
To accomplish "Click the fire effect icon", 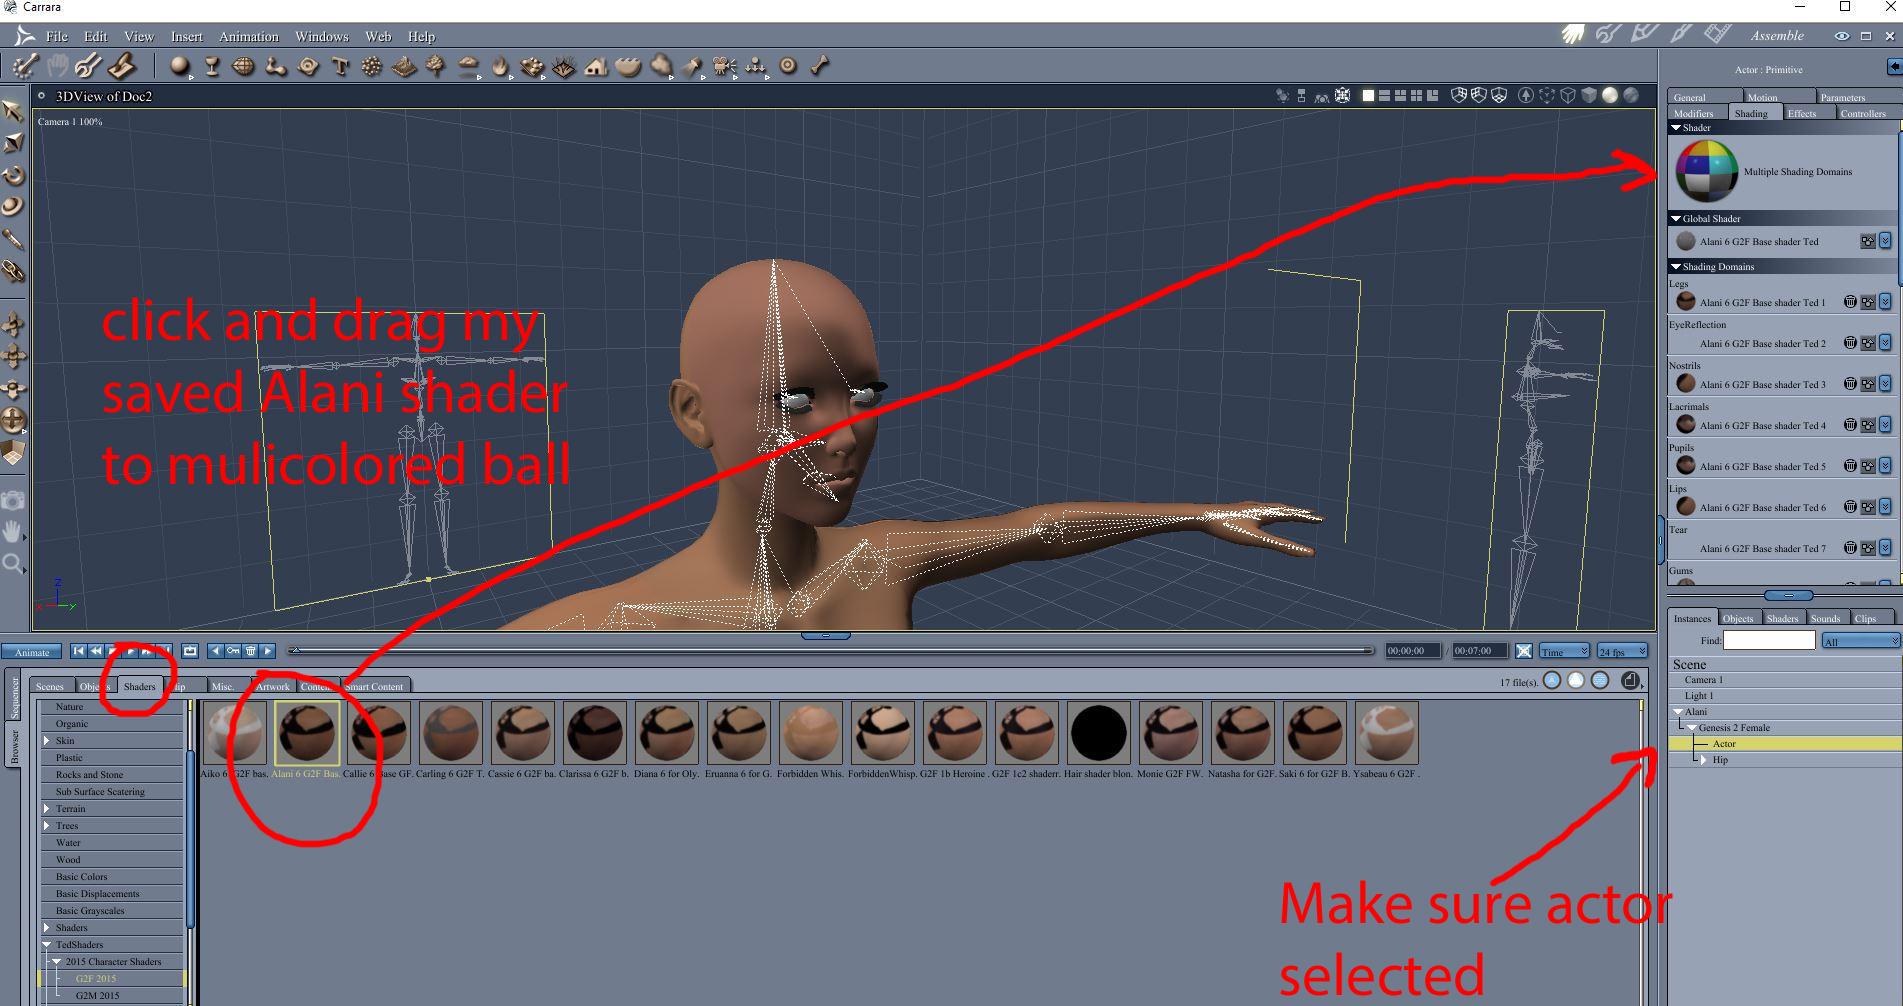I will coord(500,67).
